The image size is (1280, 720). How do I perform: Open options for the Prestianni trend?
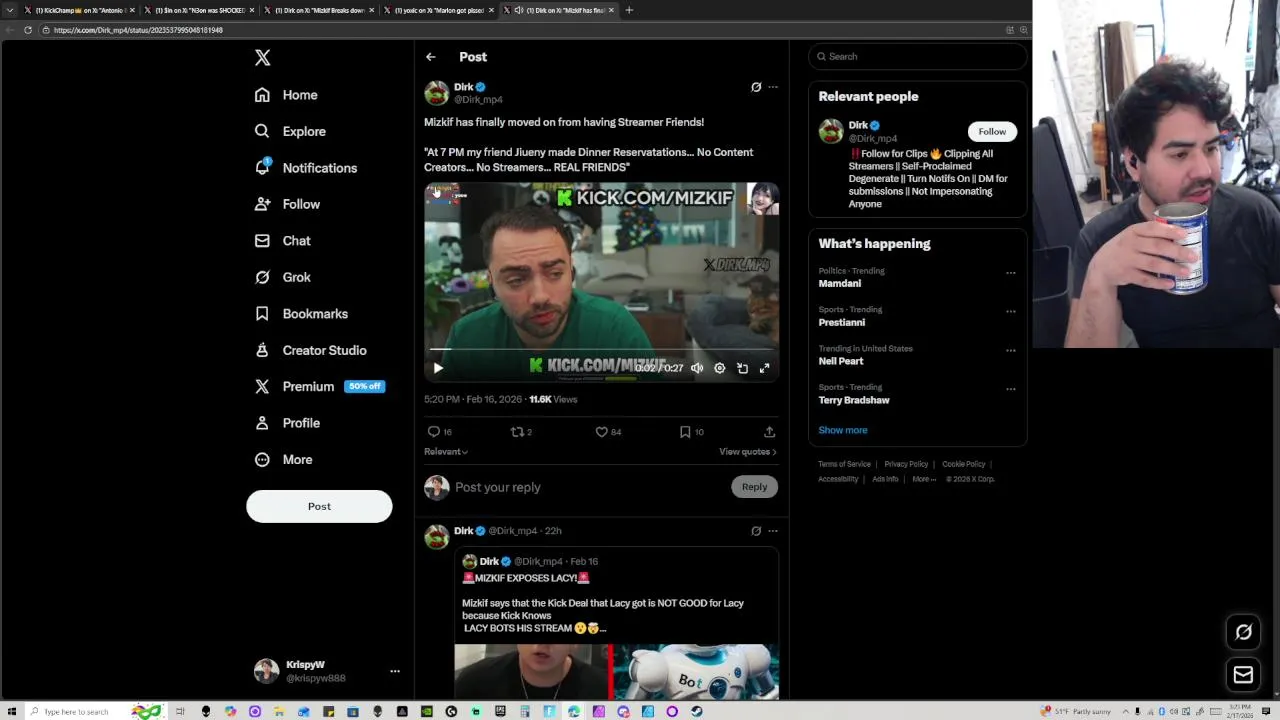1010,312
